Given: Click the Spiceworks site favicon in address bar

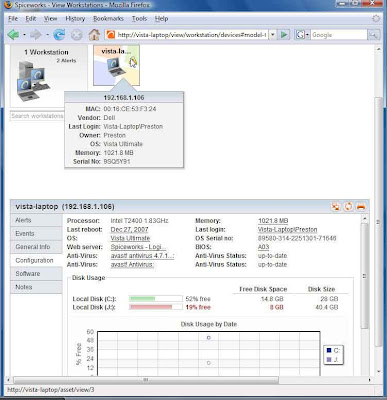Looking at the screenshot, I should [111, 35].
